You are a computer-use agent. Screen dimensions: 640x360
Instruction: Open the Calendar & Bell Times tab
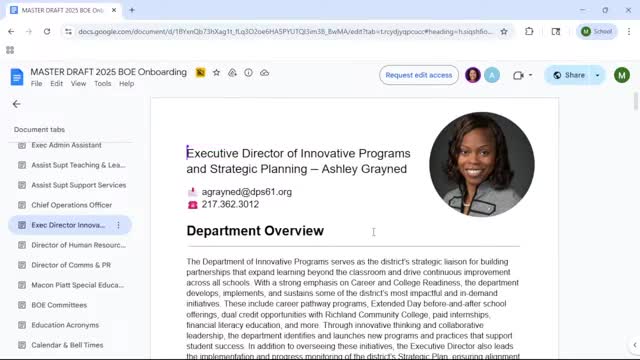point(70,345)
